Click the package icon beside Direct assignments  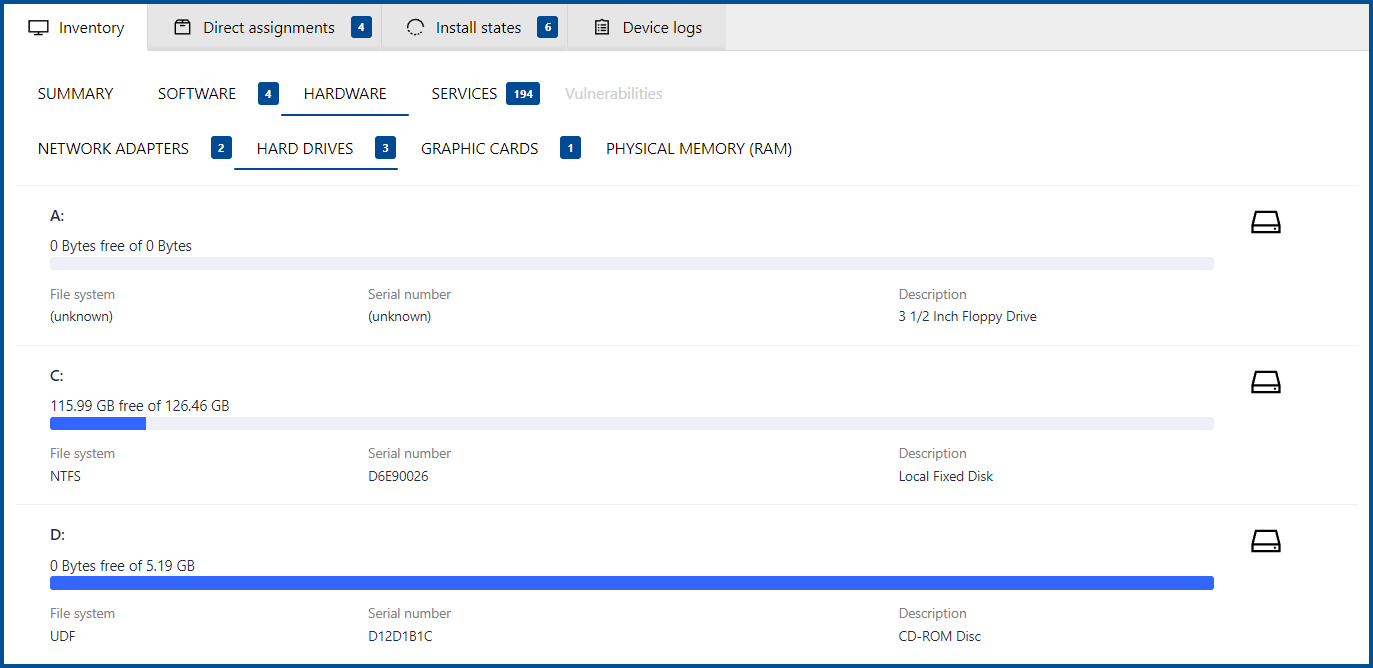click(182, 28)
